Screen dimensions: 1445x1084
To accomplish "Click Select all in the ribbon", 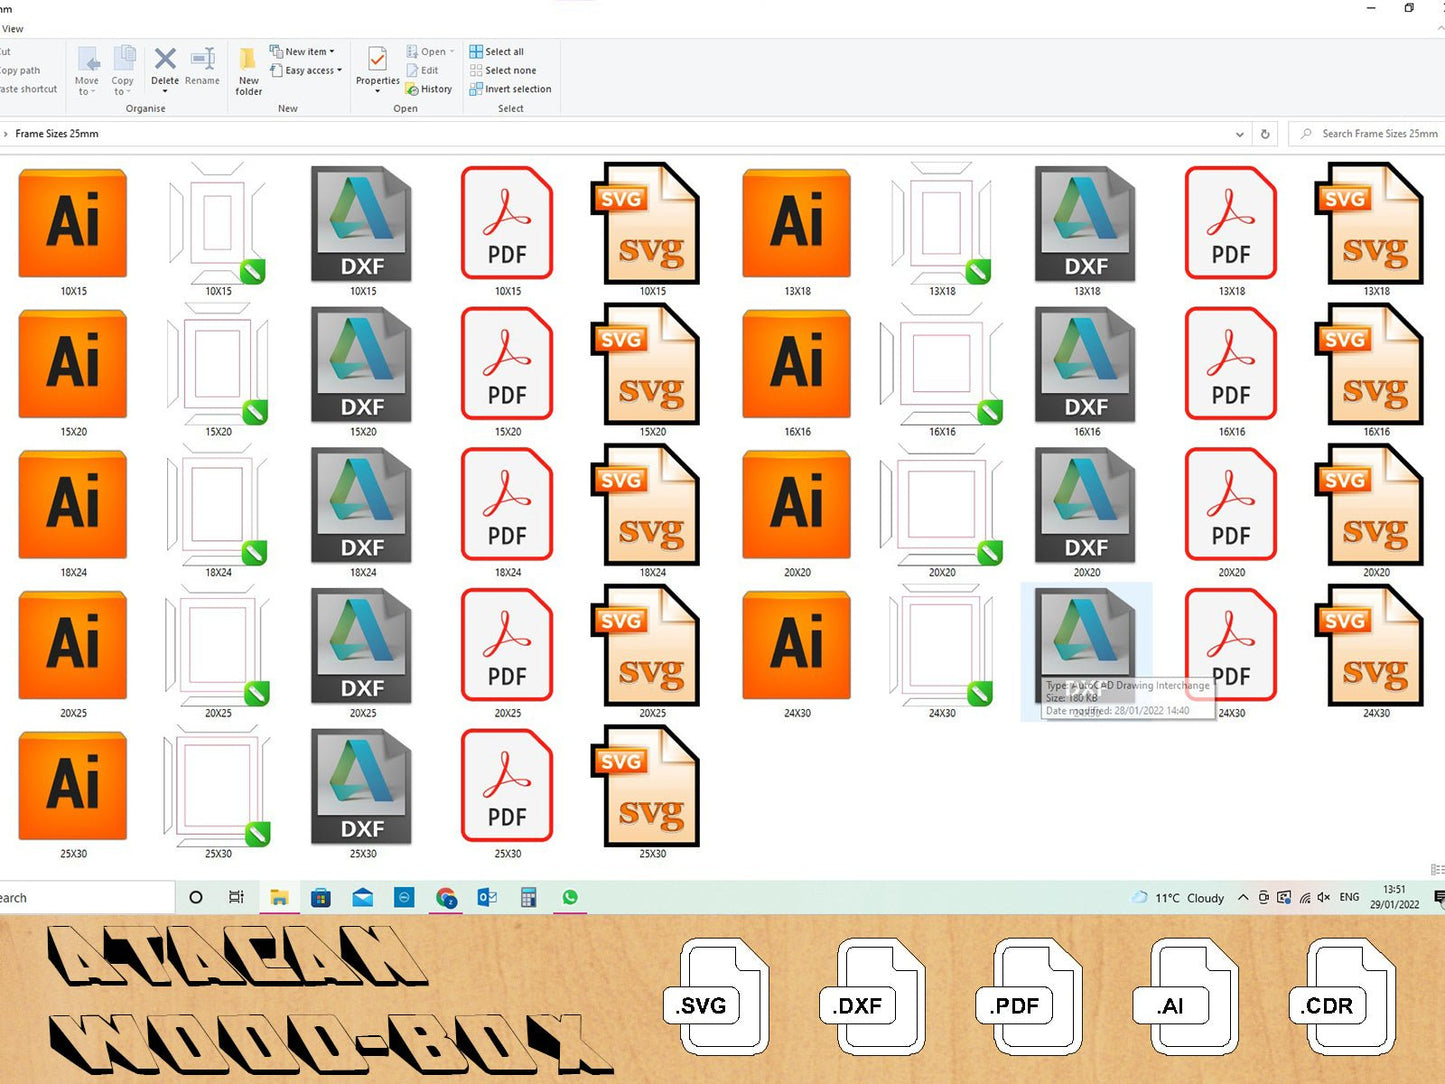I will [497, 52].
